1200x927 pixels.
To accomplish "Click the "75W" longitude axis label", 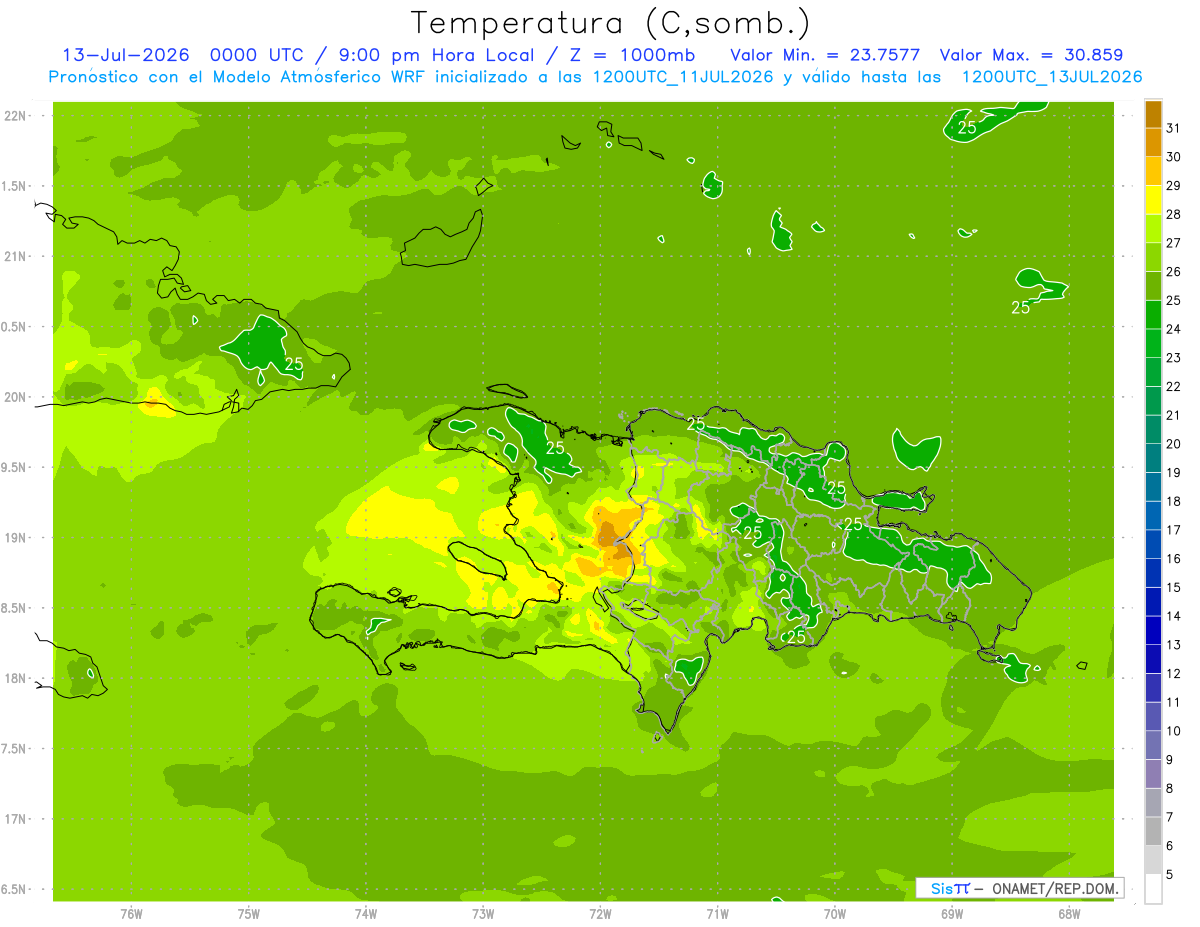I will pos(249,914).
